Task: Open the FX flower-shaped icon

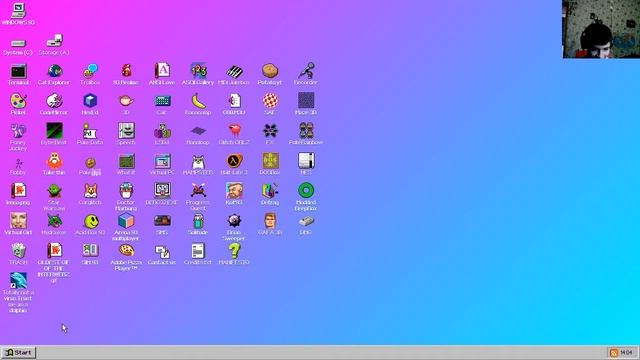Action: (270, 131)
